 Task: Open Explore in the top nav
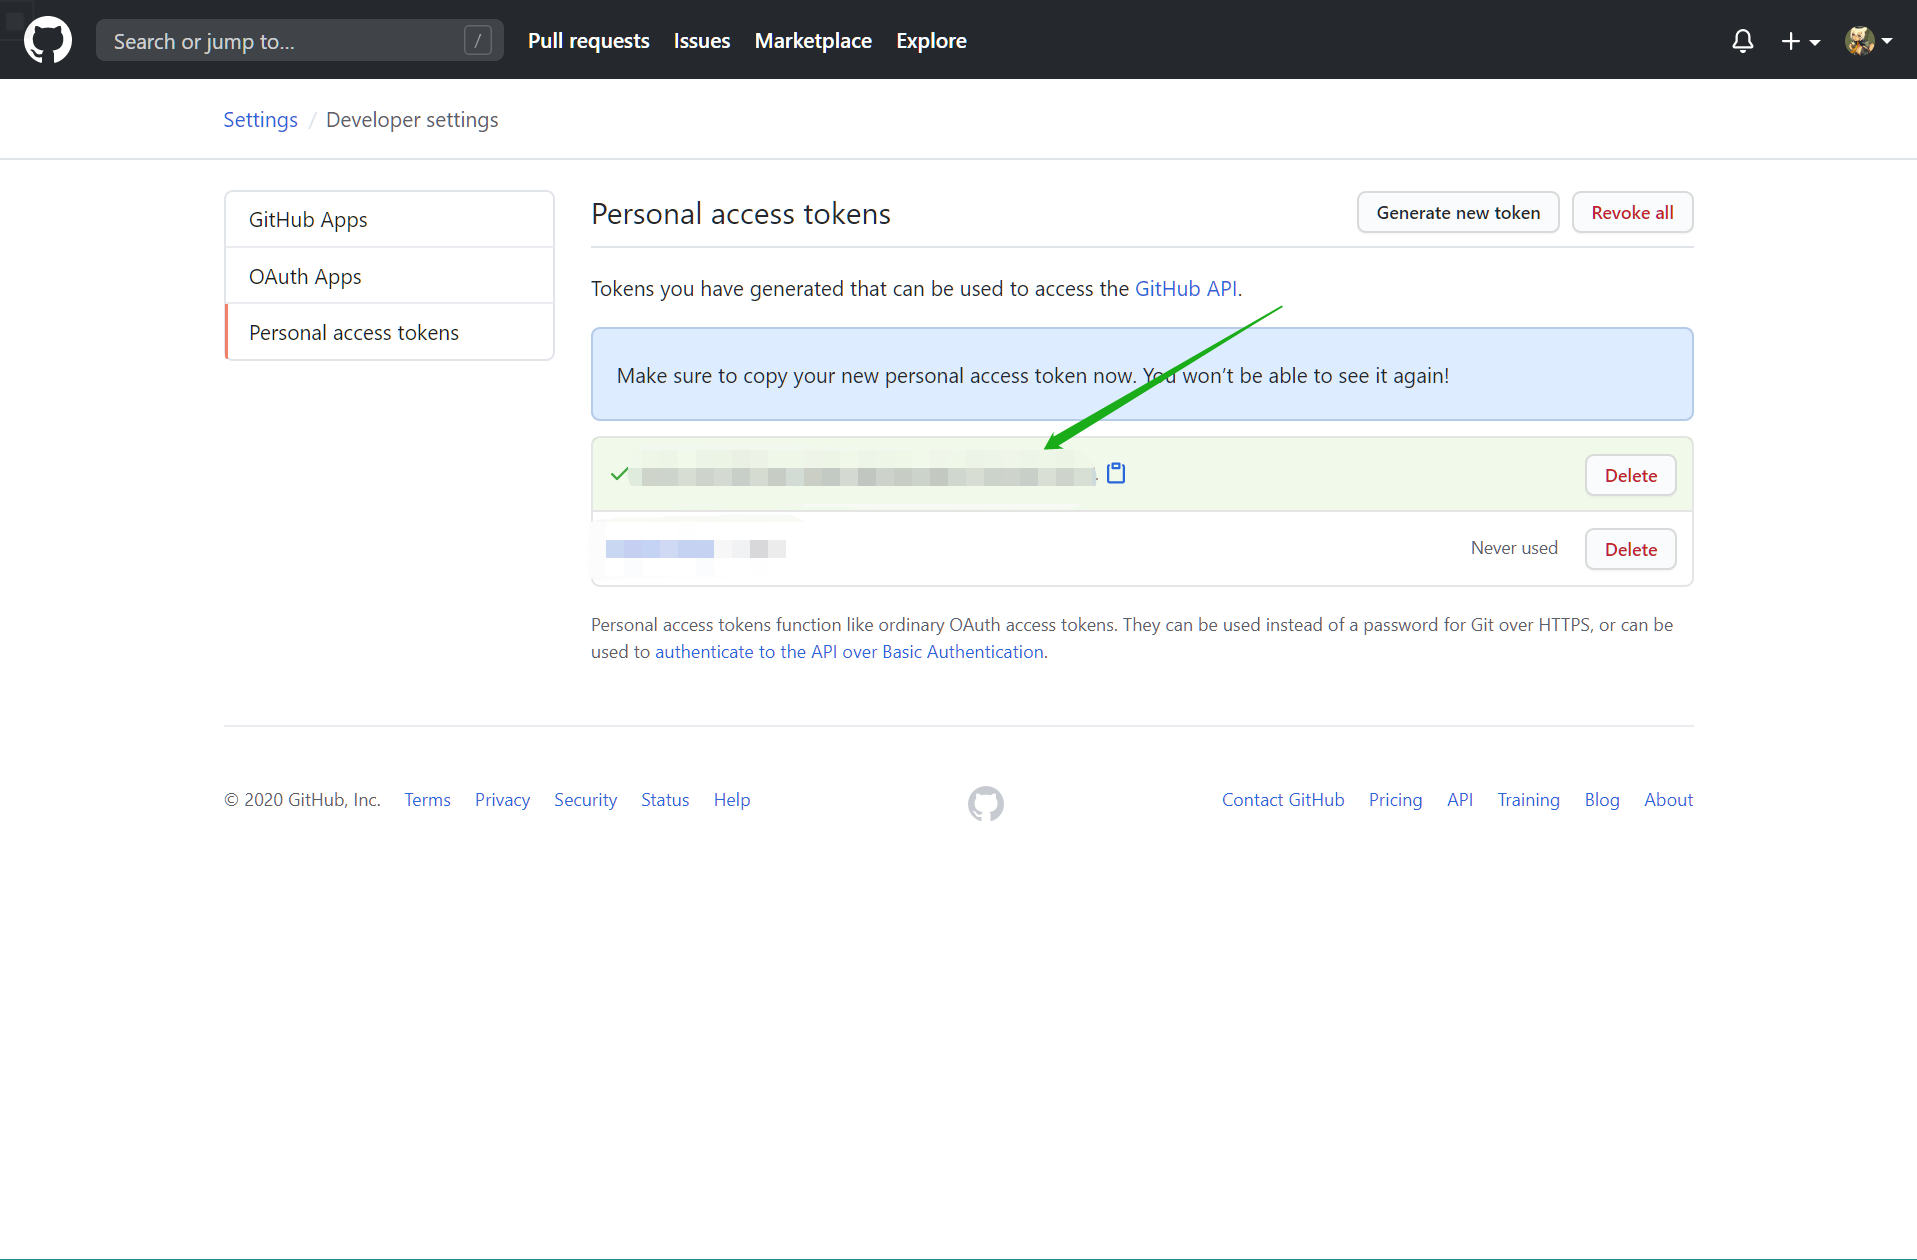[931, 40]
